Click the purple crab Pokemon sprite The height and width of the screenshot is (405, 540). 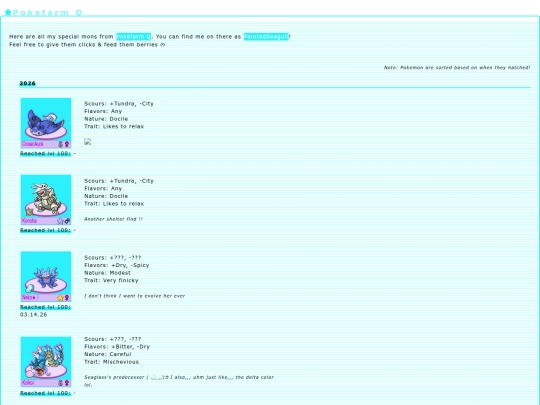coord(46,278)
